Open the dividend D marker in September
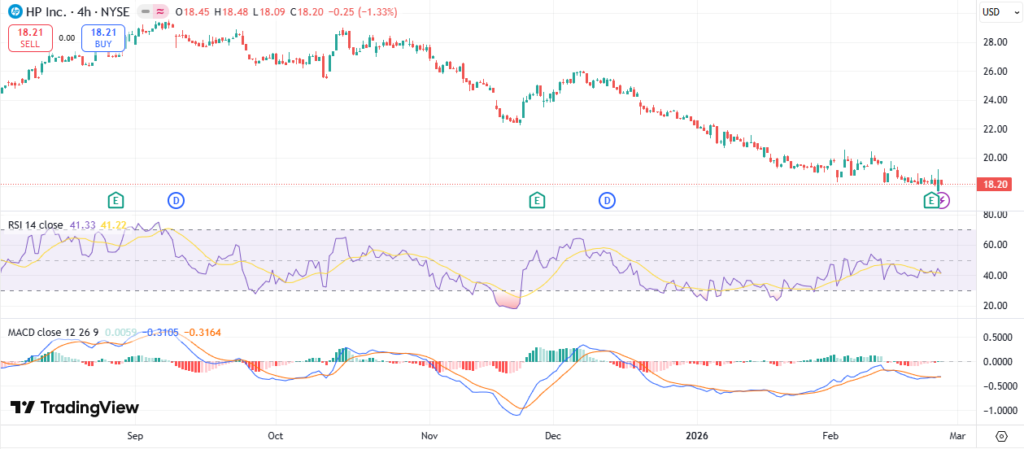The width and height of the screenshot is (1024, 449). point(176,200)
